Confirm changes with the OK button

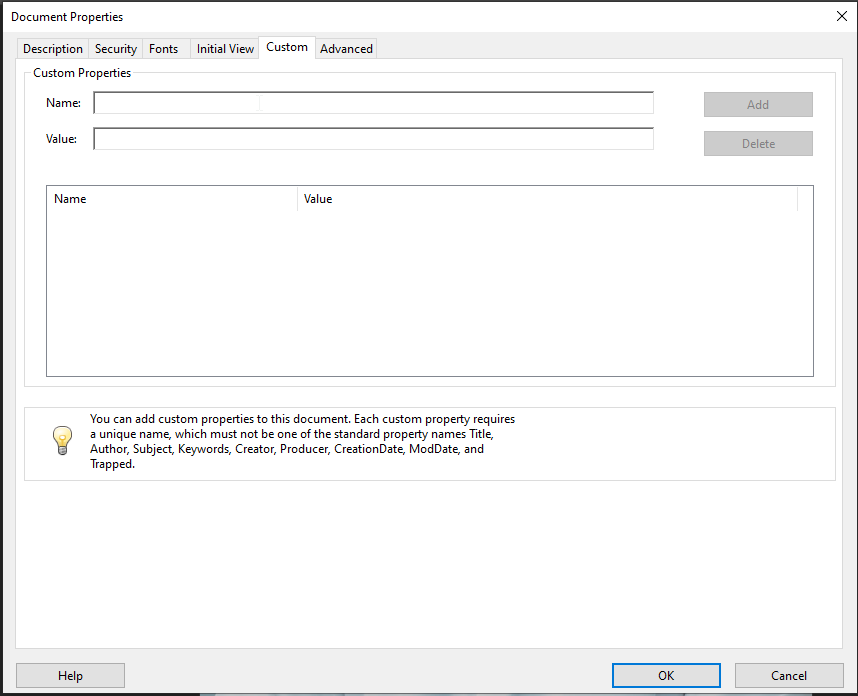666,676
